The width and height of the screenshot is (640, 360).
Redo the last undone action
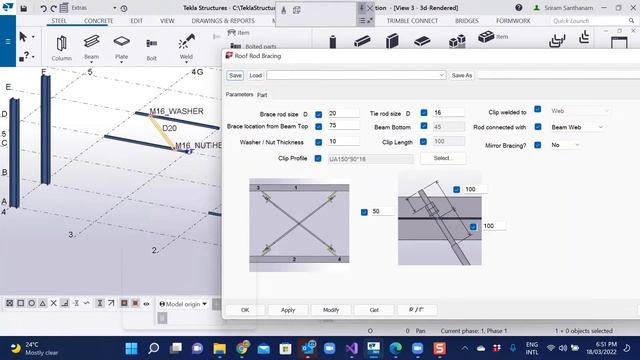[53, 8]
